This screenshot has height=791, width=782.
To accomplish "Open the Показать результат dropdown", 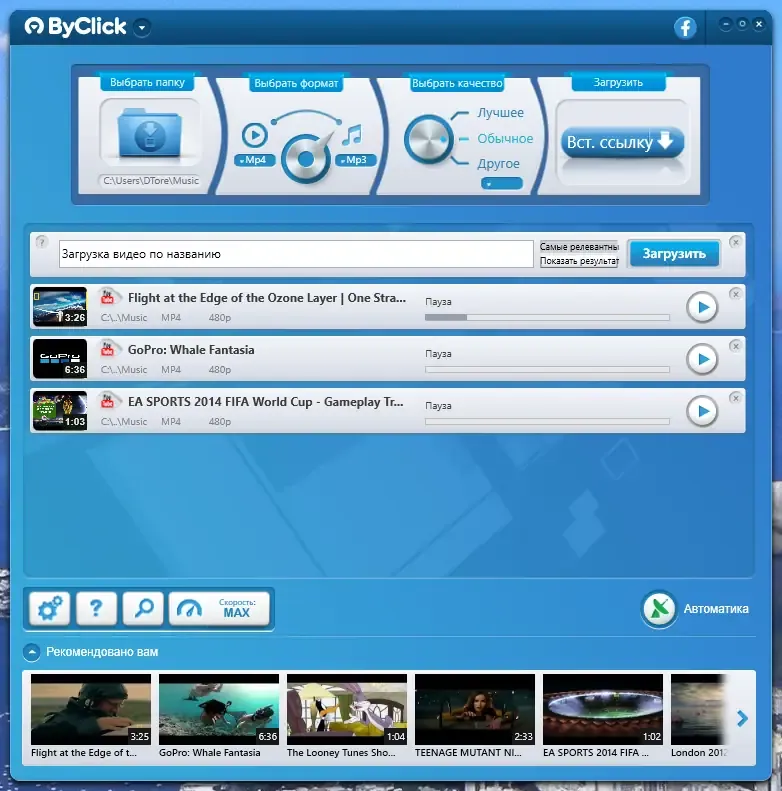I will pos(579,261).
